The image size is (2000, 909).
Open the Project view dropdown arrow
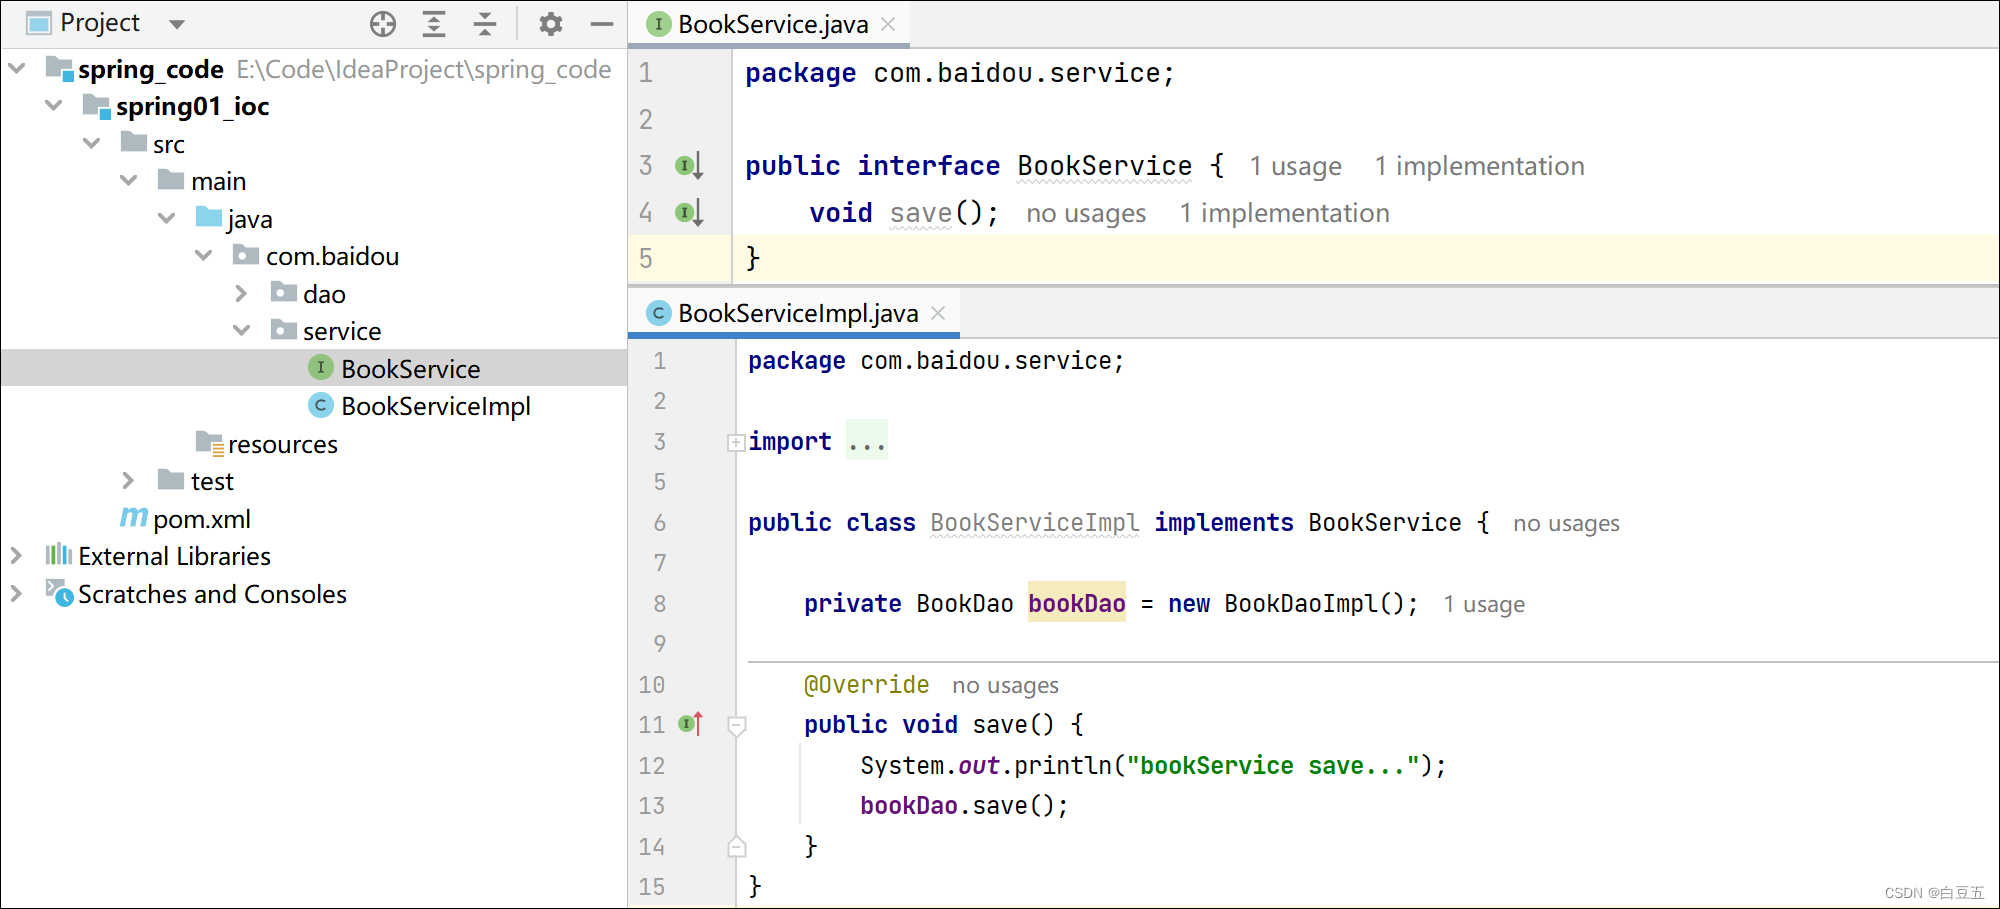point(177,24)
